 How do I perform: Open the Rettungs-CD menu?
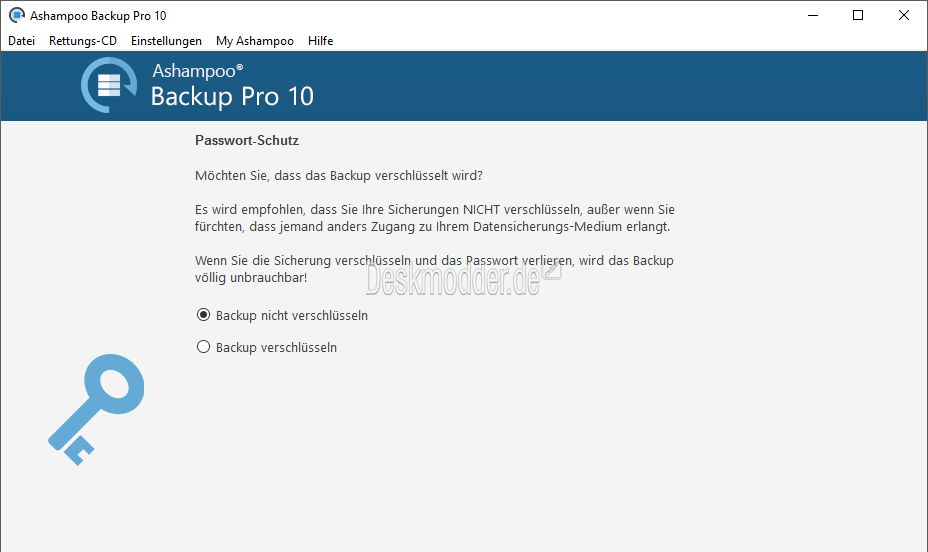[83, 41]
